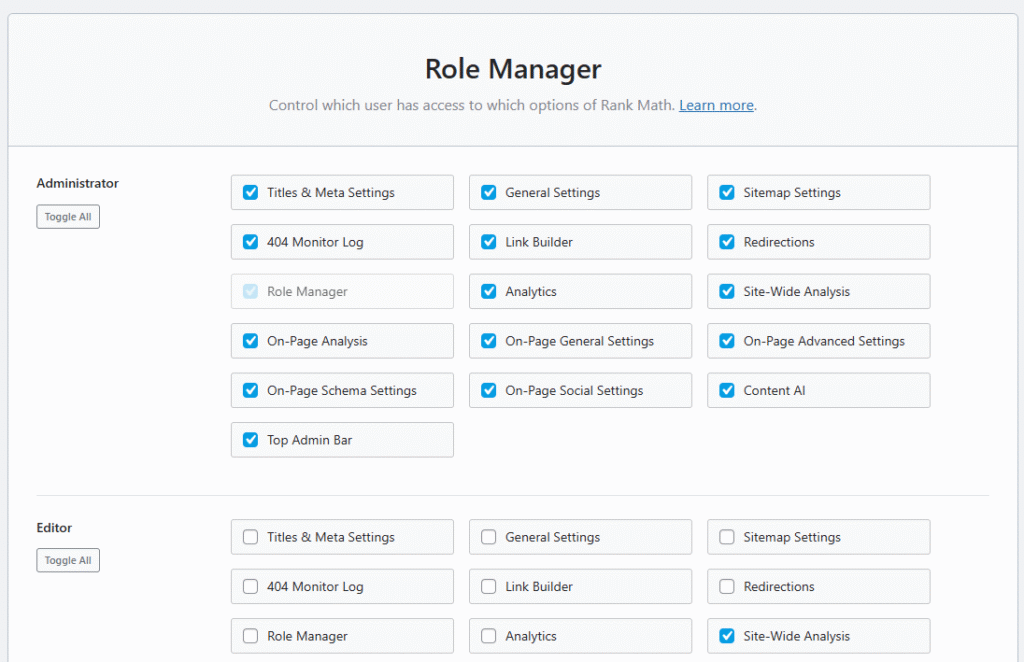
Task: Uncheck Administrator Redirections checkbox
Action: tap(727, 242)
